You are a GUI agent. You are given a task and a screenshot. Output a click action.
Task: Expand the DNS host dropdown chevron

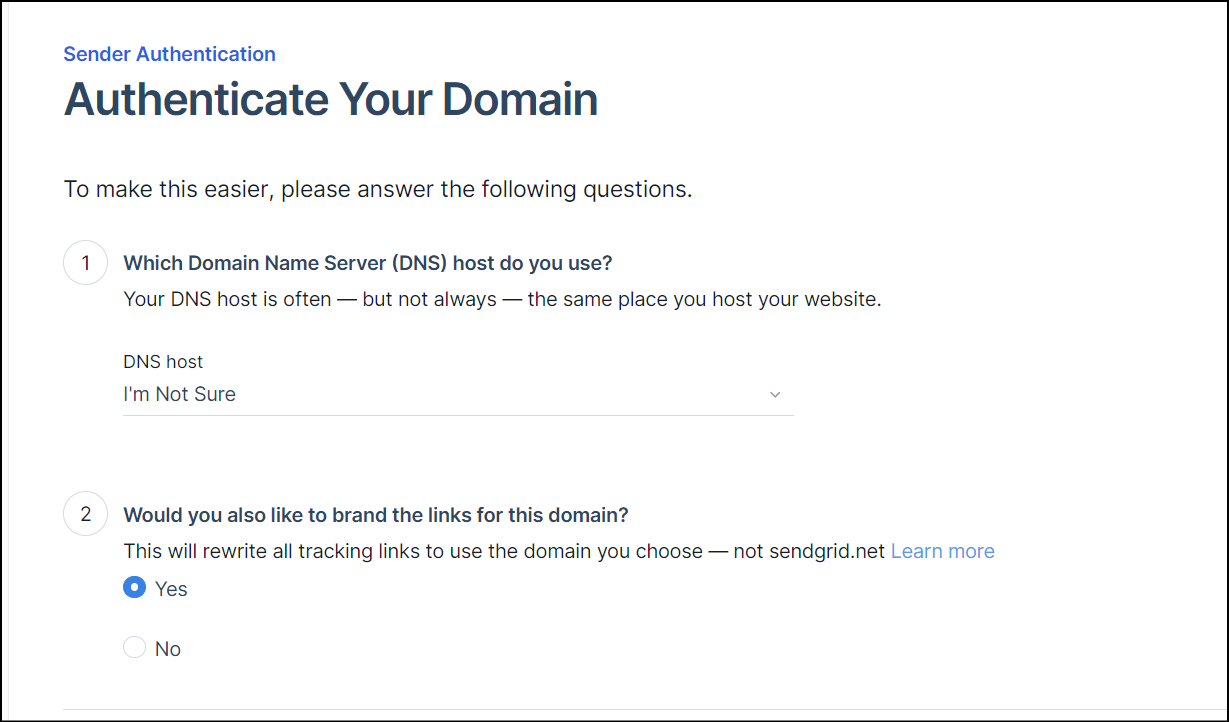[x=775, y=395]
